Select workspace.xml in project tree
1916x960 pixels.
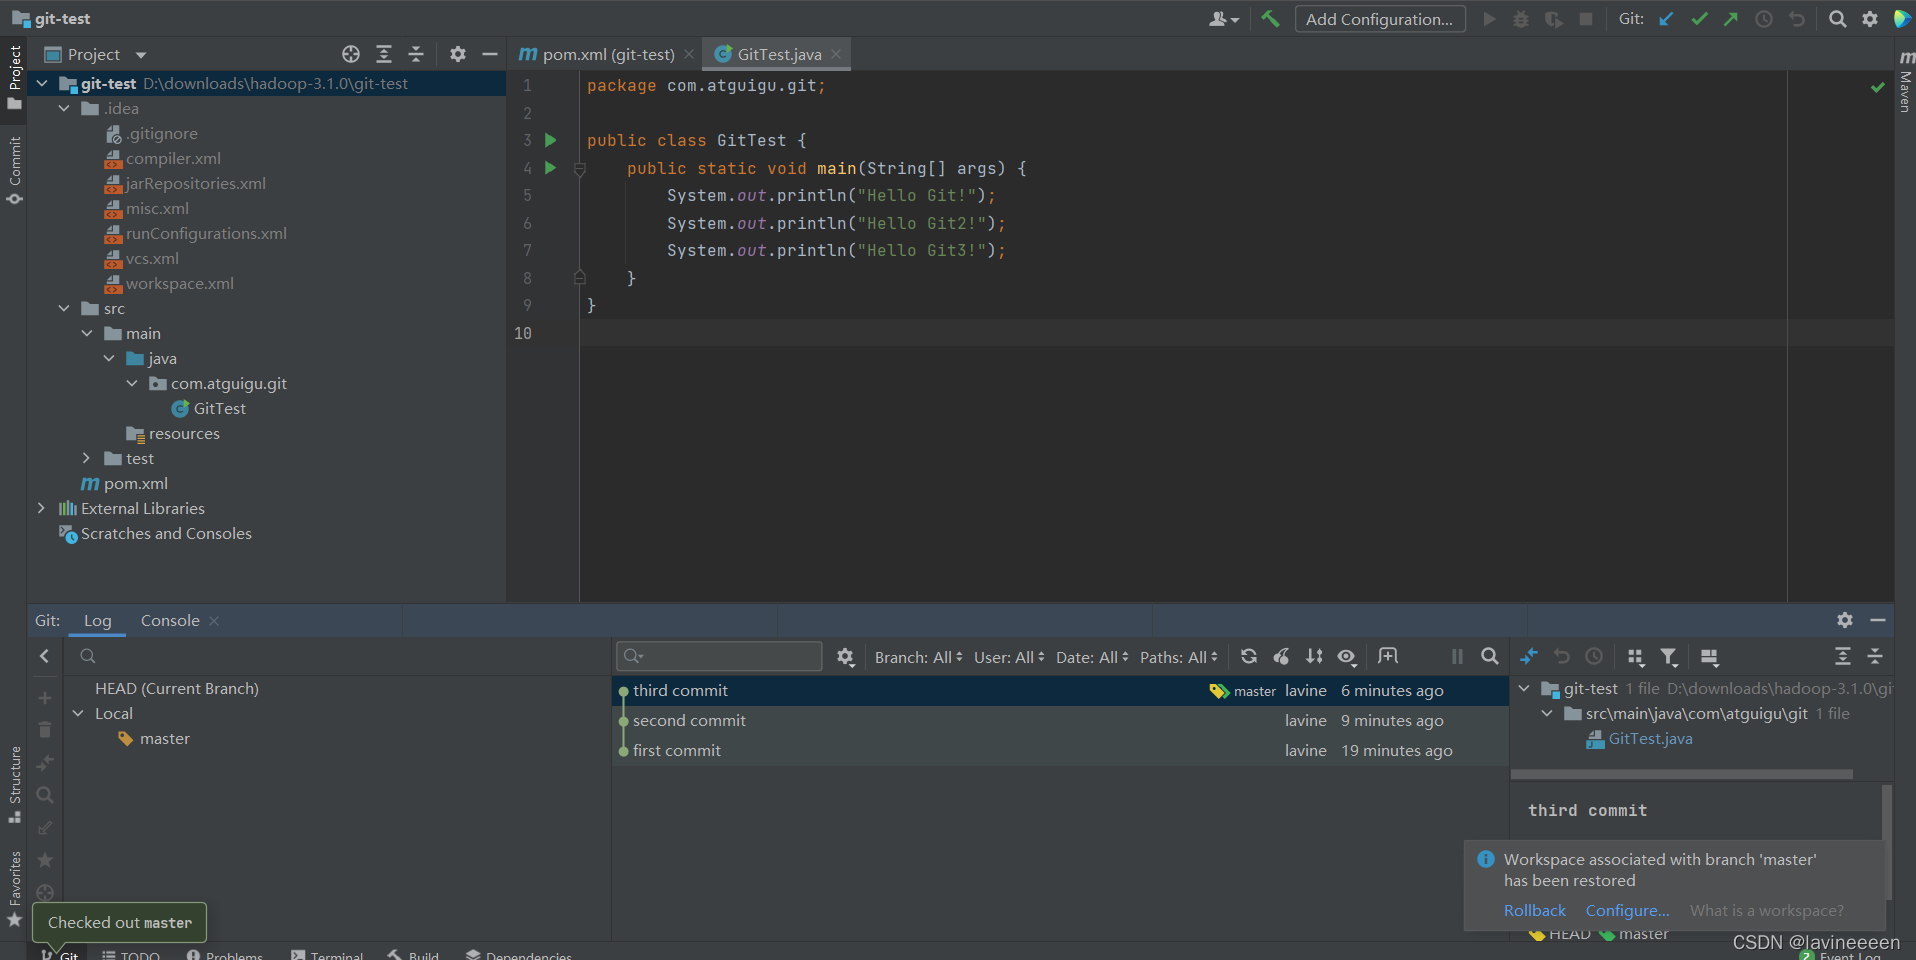[x=180, y=283]
